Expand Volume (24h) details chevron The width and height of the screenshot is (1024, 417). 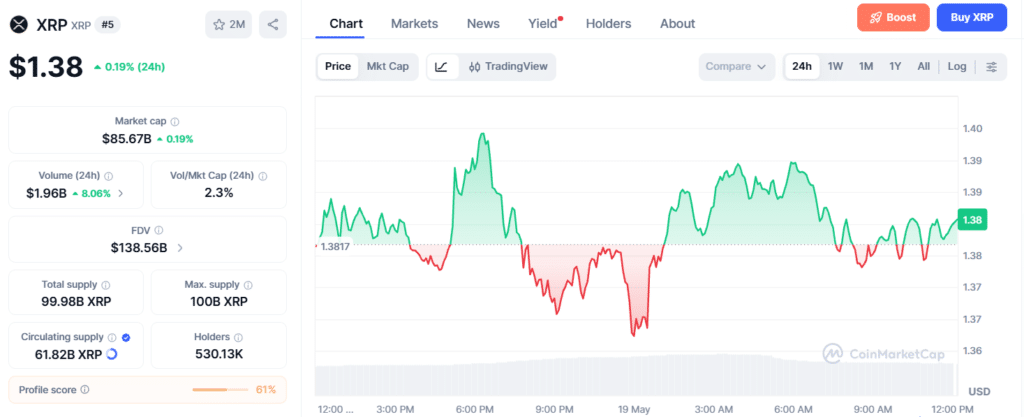pyautogui.click(x=120, y=193)
